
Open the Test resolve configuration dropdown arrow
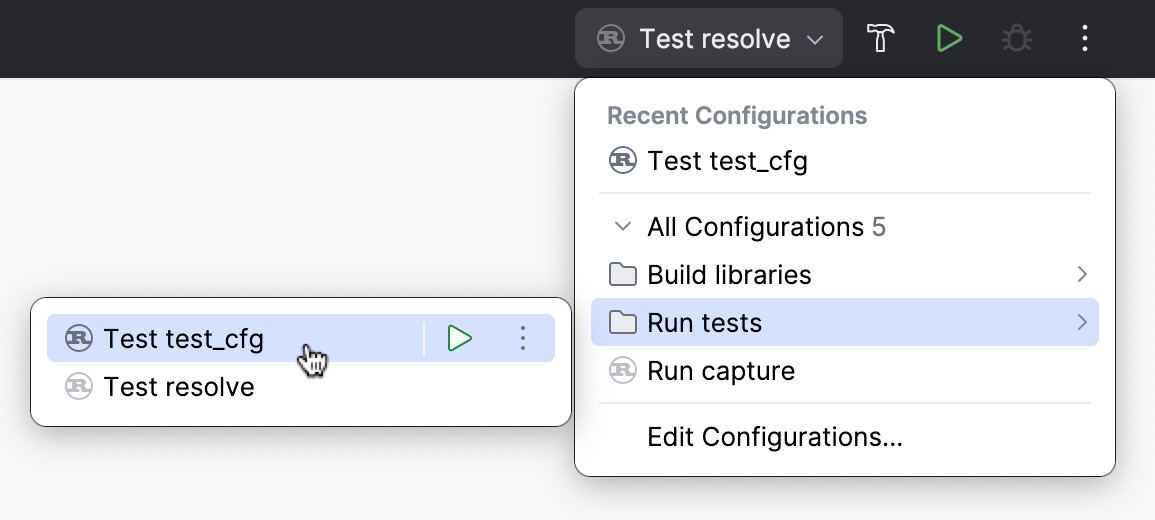click(815, 40)
